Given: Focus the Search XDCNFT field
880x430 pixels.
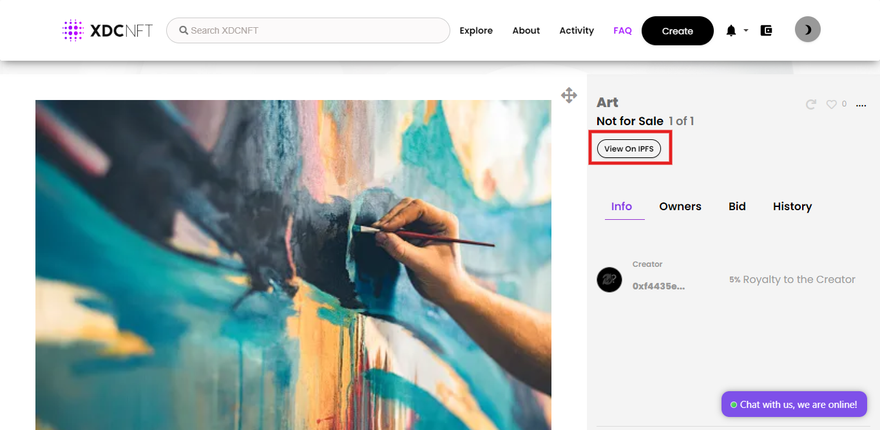Looking at the screenshot, I should (308, 30).
